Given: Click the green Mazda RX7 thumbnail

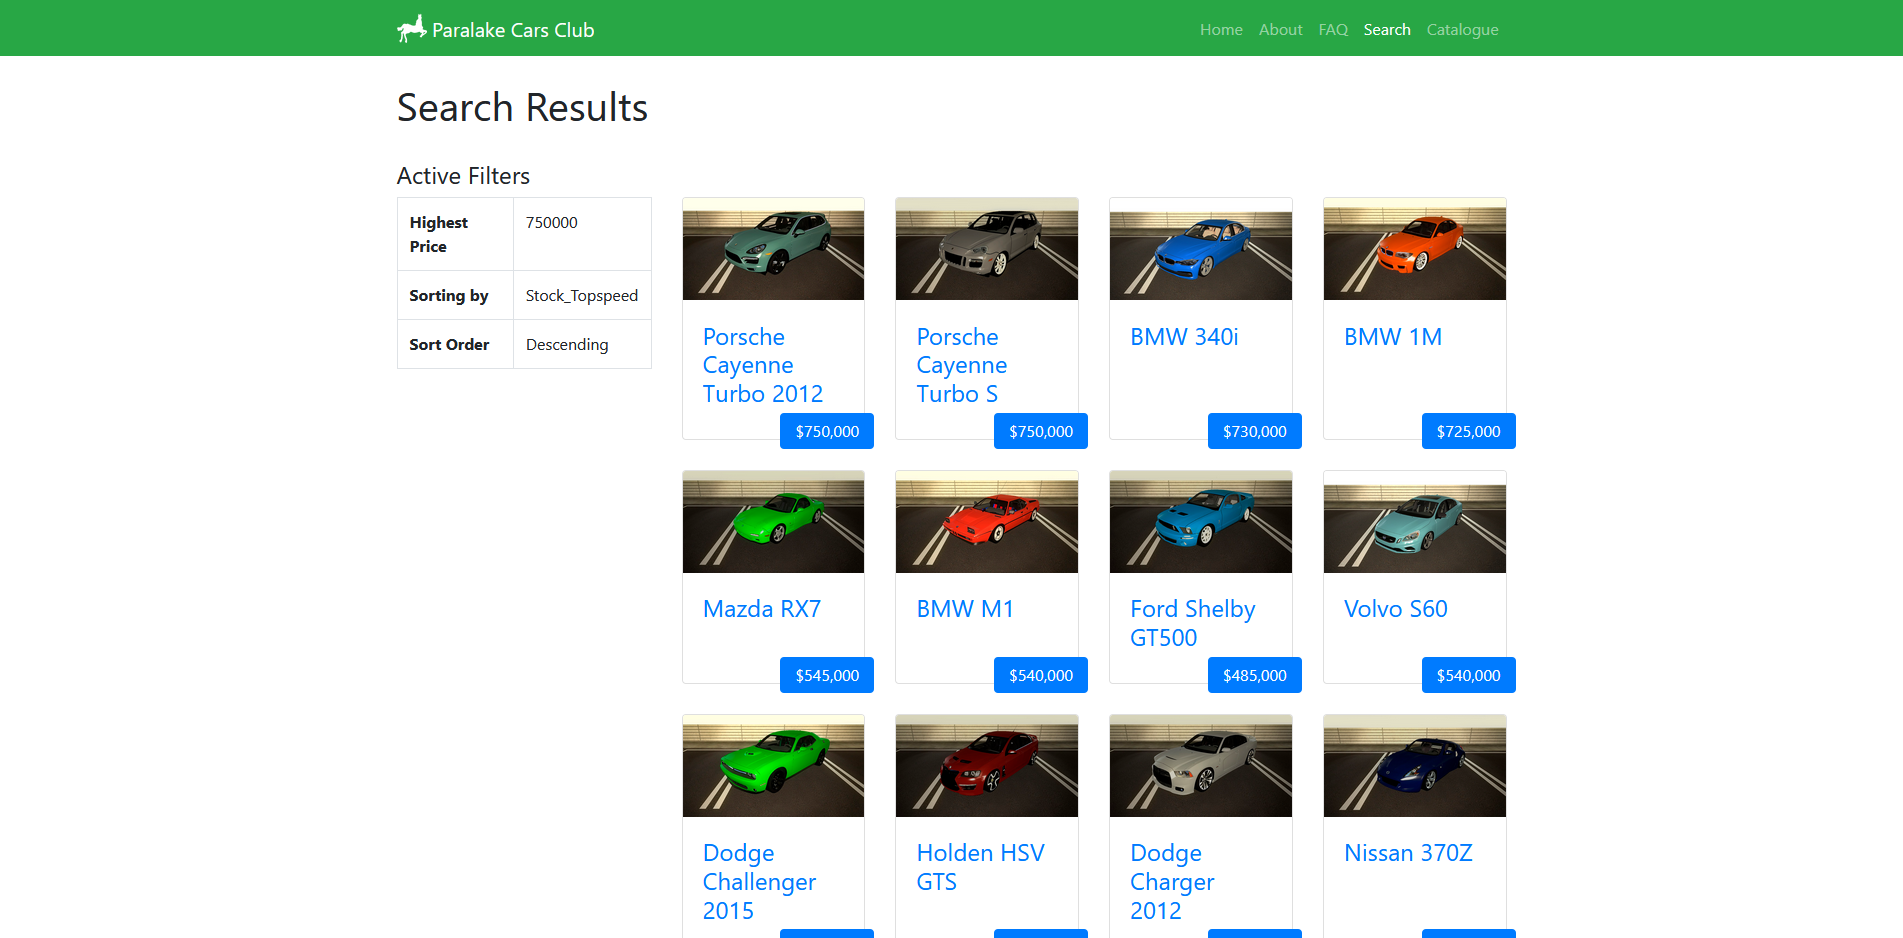Looking at the screenshot, I should pyautogui.click(x=773, y=521).
